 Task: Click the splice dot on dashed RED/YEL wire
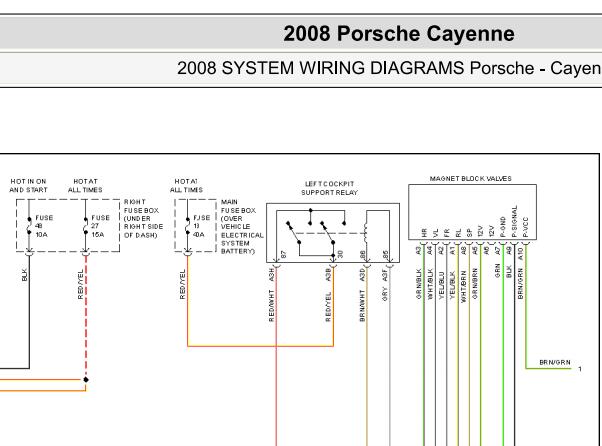pyautogui.click(x=86, y=380)
